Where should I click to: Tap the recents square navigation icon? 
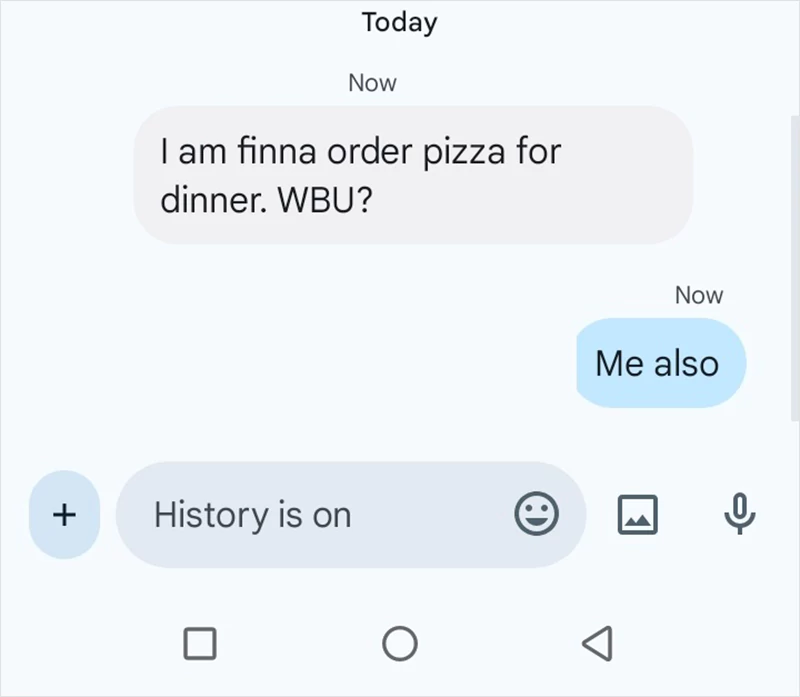[200, 645]
